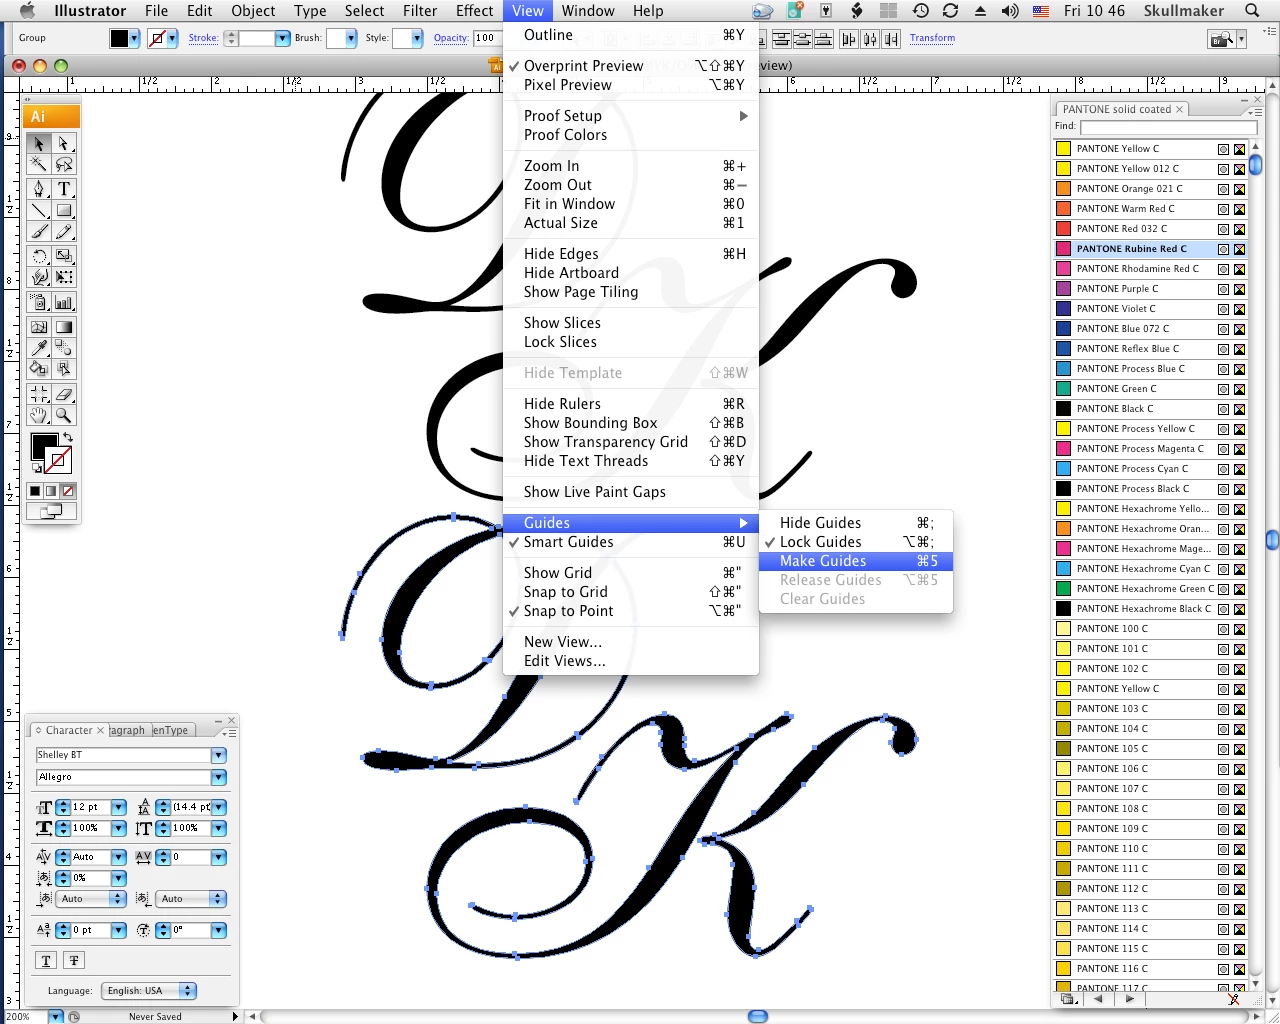Select the Symbol Sprayer tool
This screenshot has height=1024, width=1280.
coord(39,302)
